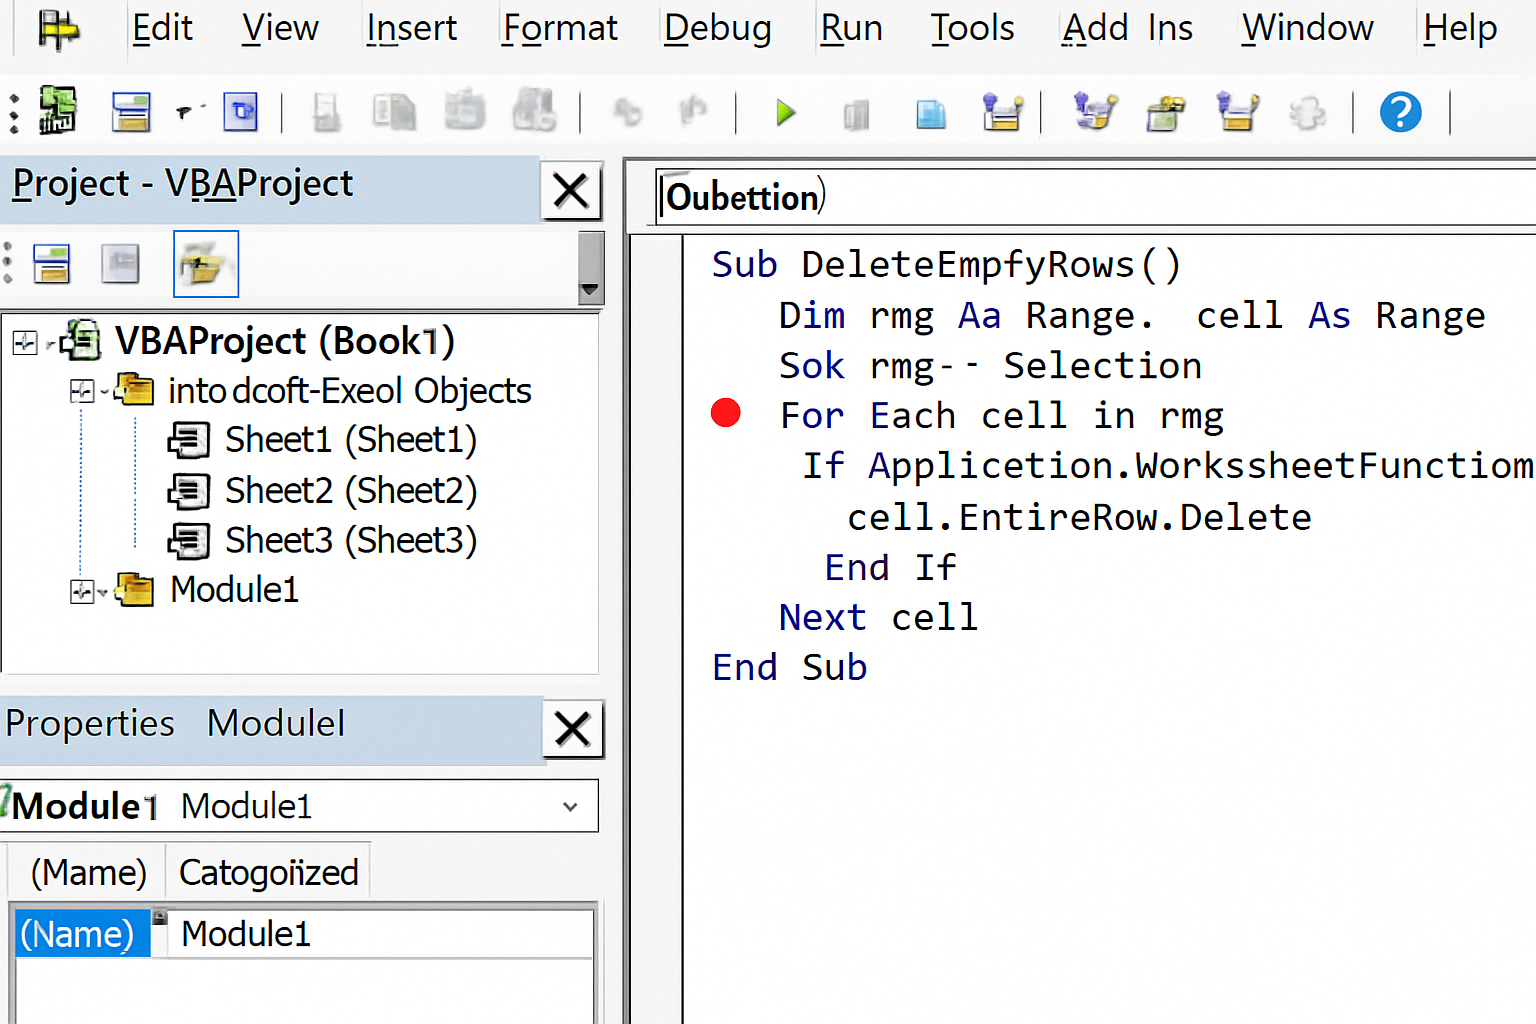Click the Insert UserForm toolbar icon

pyautogui.click(x=131, y=111)
